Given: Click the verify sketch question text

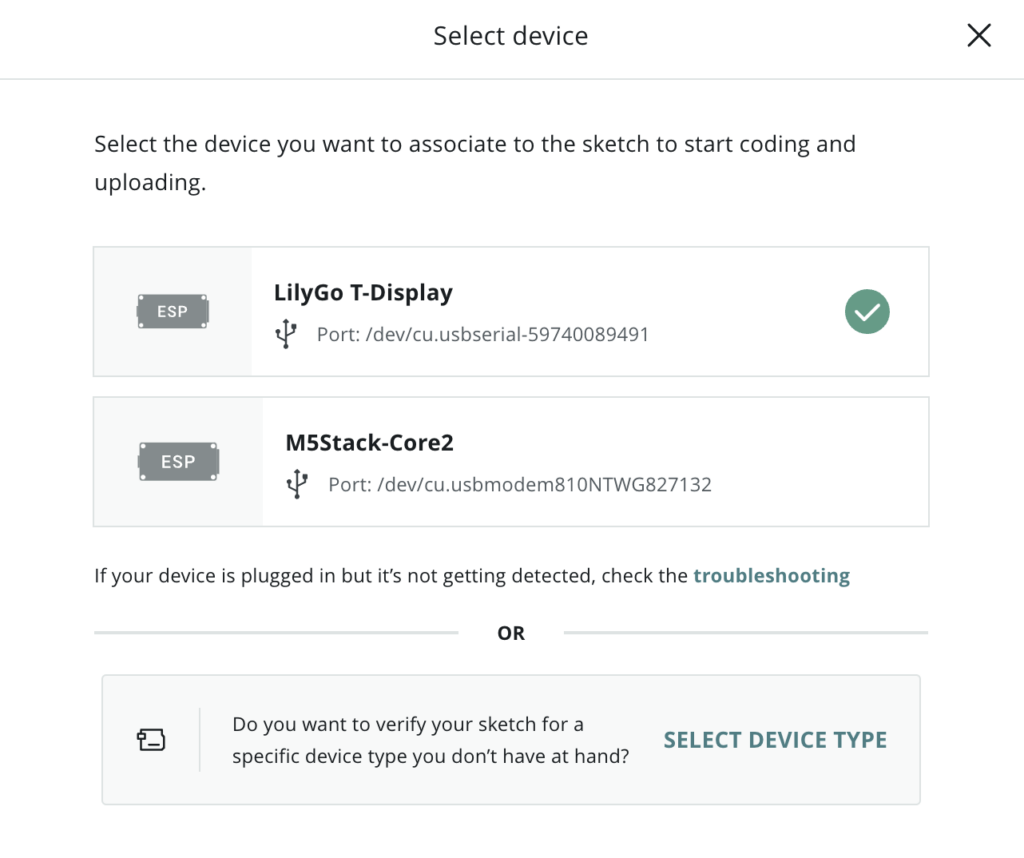Looking at the screenshot, I should (430, 740).
